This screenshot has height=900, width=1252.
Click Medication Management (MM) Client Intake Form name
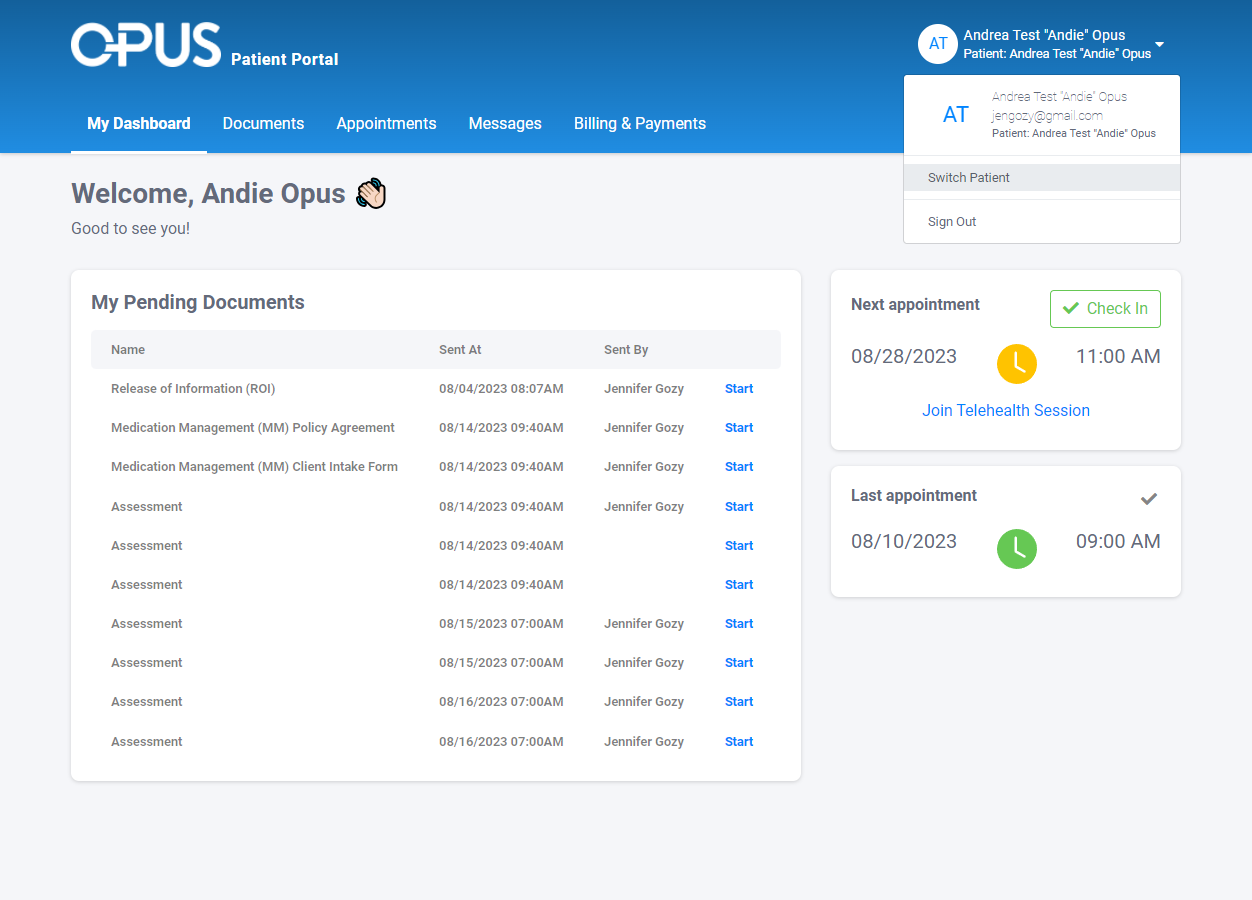pos(254,467)
